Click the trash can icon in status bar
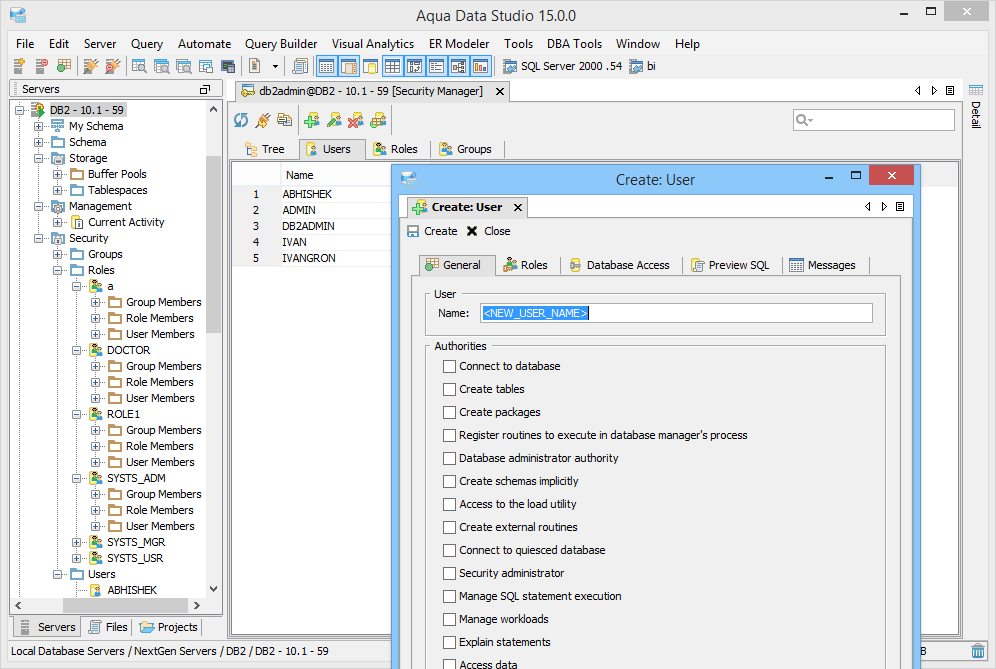 coord(977,651)
